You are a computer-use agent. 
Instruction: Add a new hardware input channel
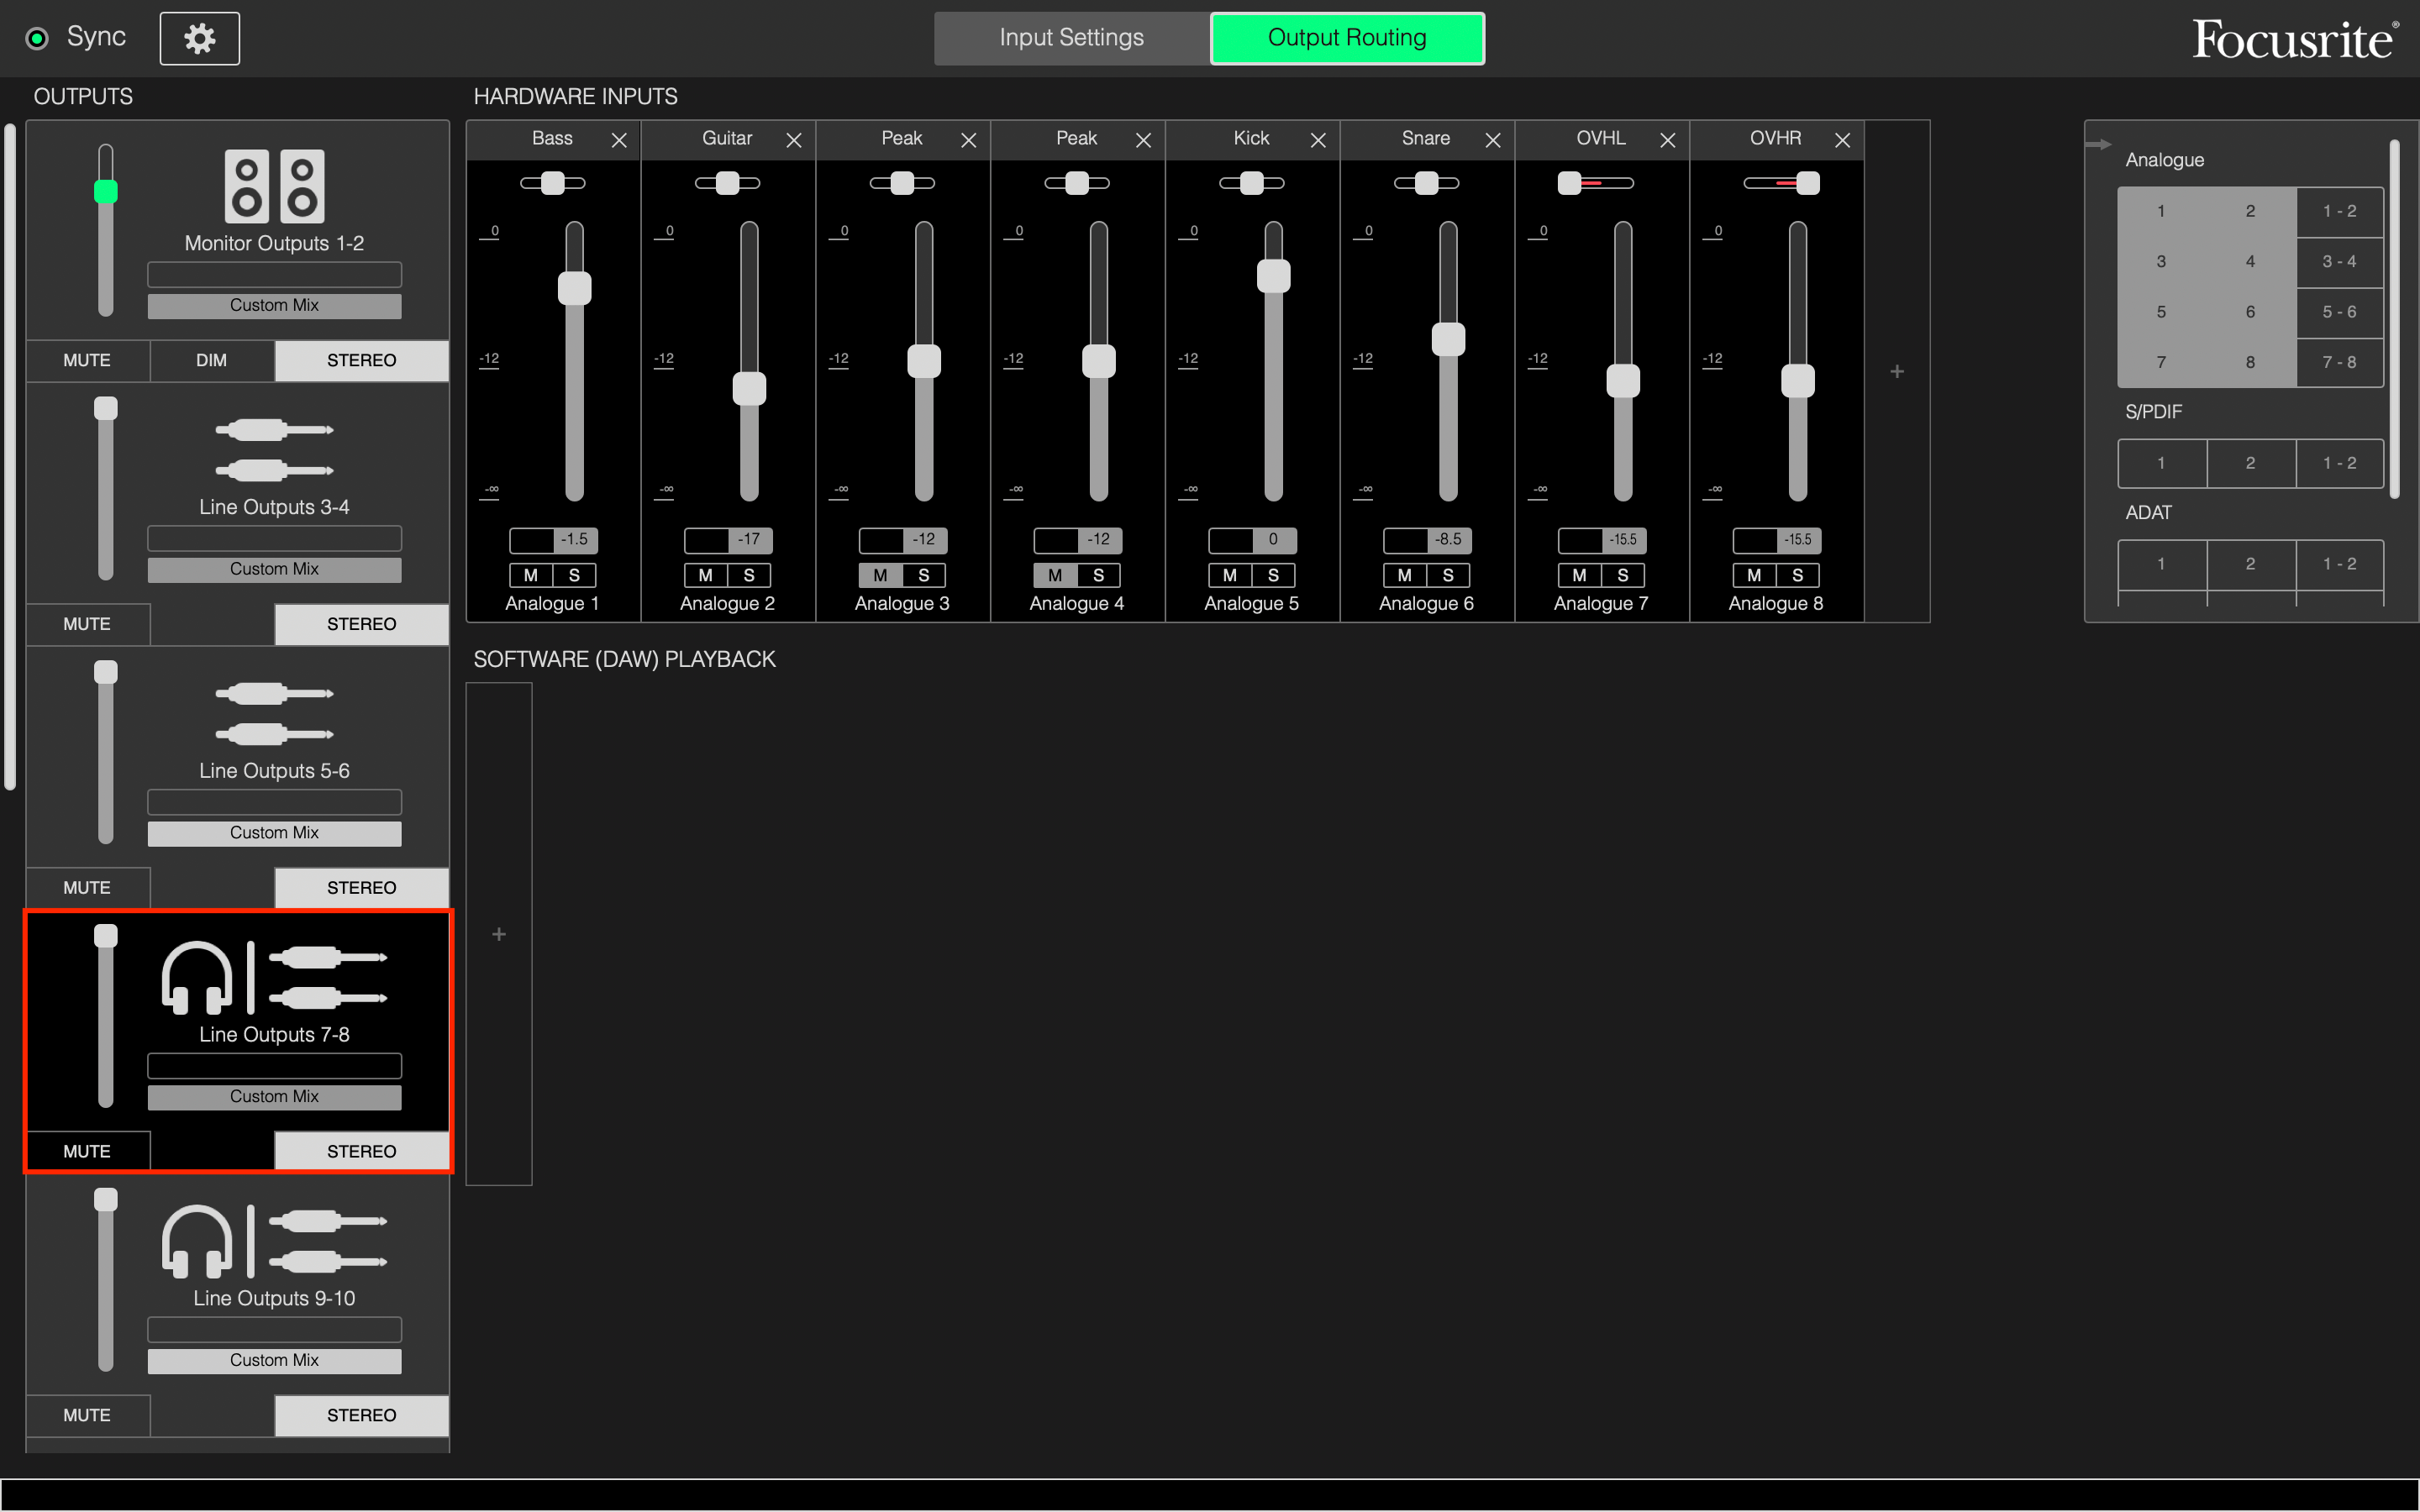click(1897, 371)
